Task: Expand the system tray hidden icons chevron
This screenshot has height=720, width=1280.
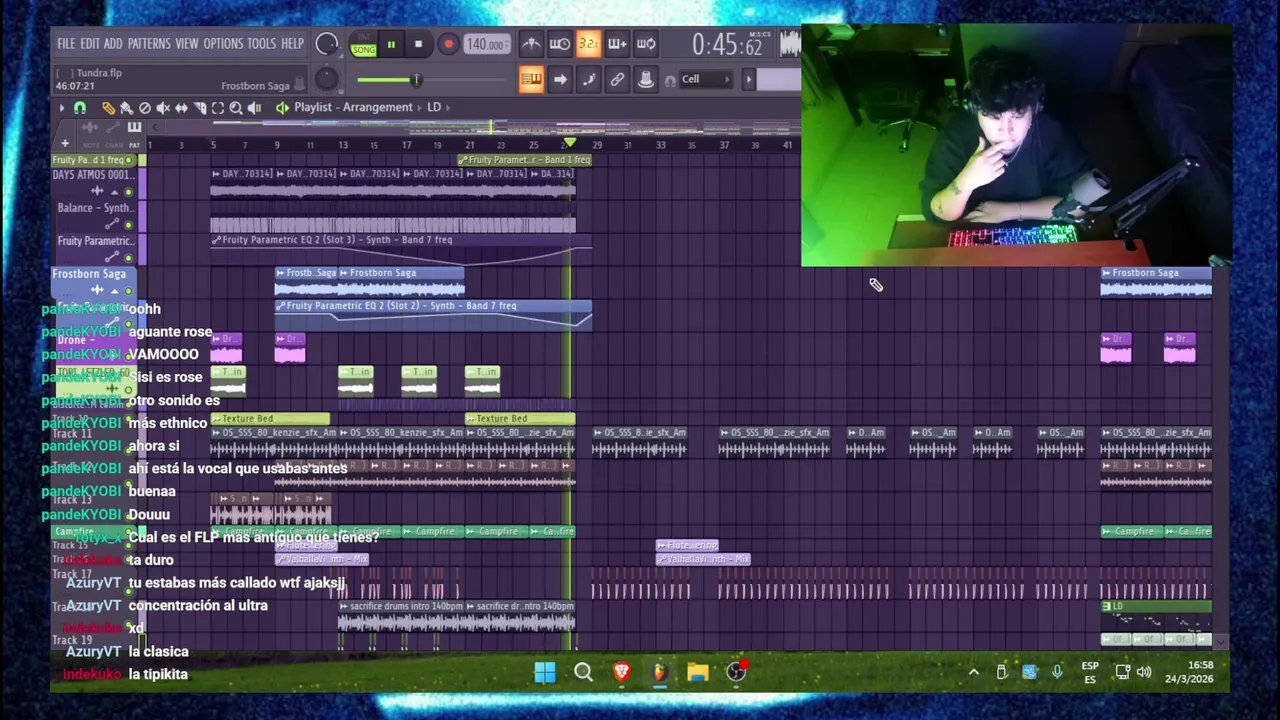Action: click(973, 672)
